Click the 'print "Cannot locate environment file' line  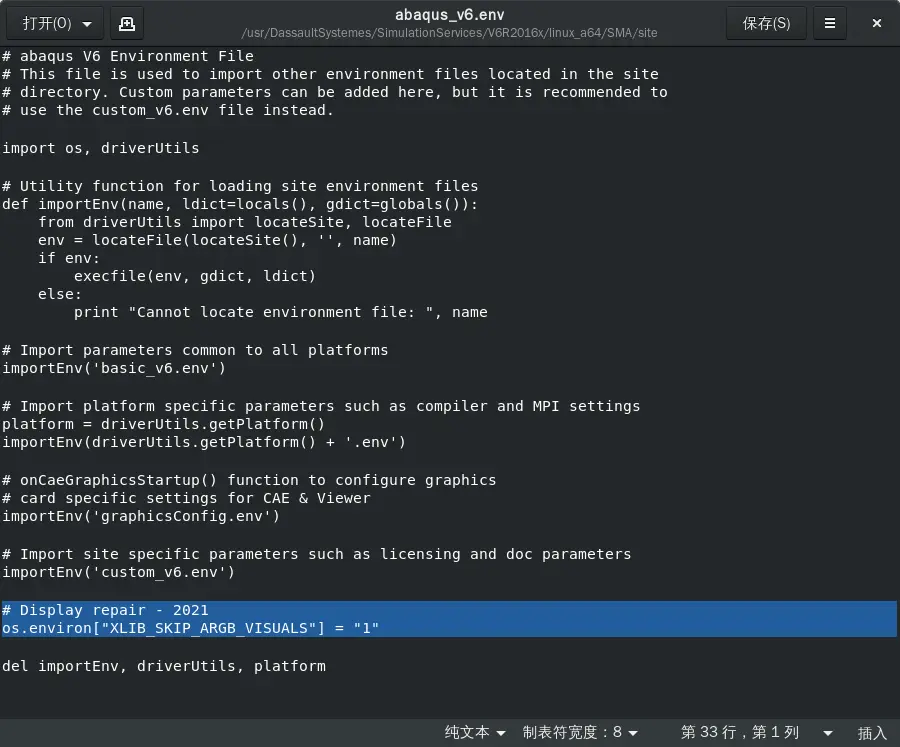coord(281,312)
